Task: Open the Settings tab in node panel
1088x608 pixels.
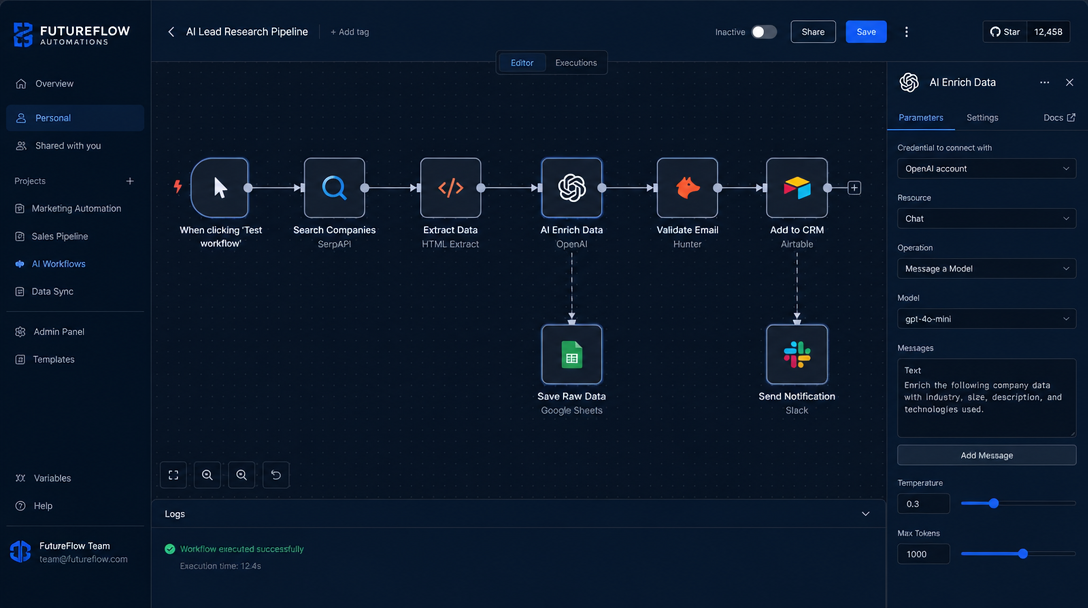Action: [983, 118]
